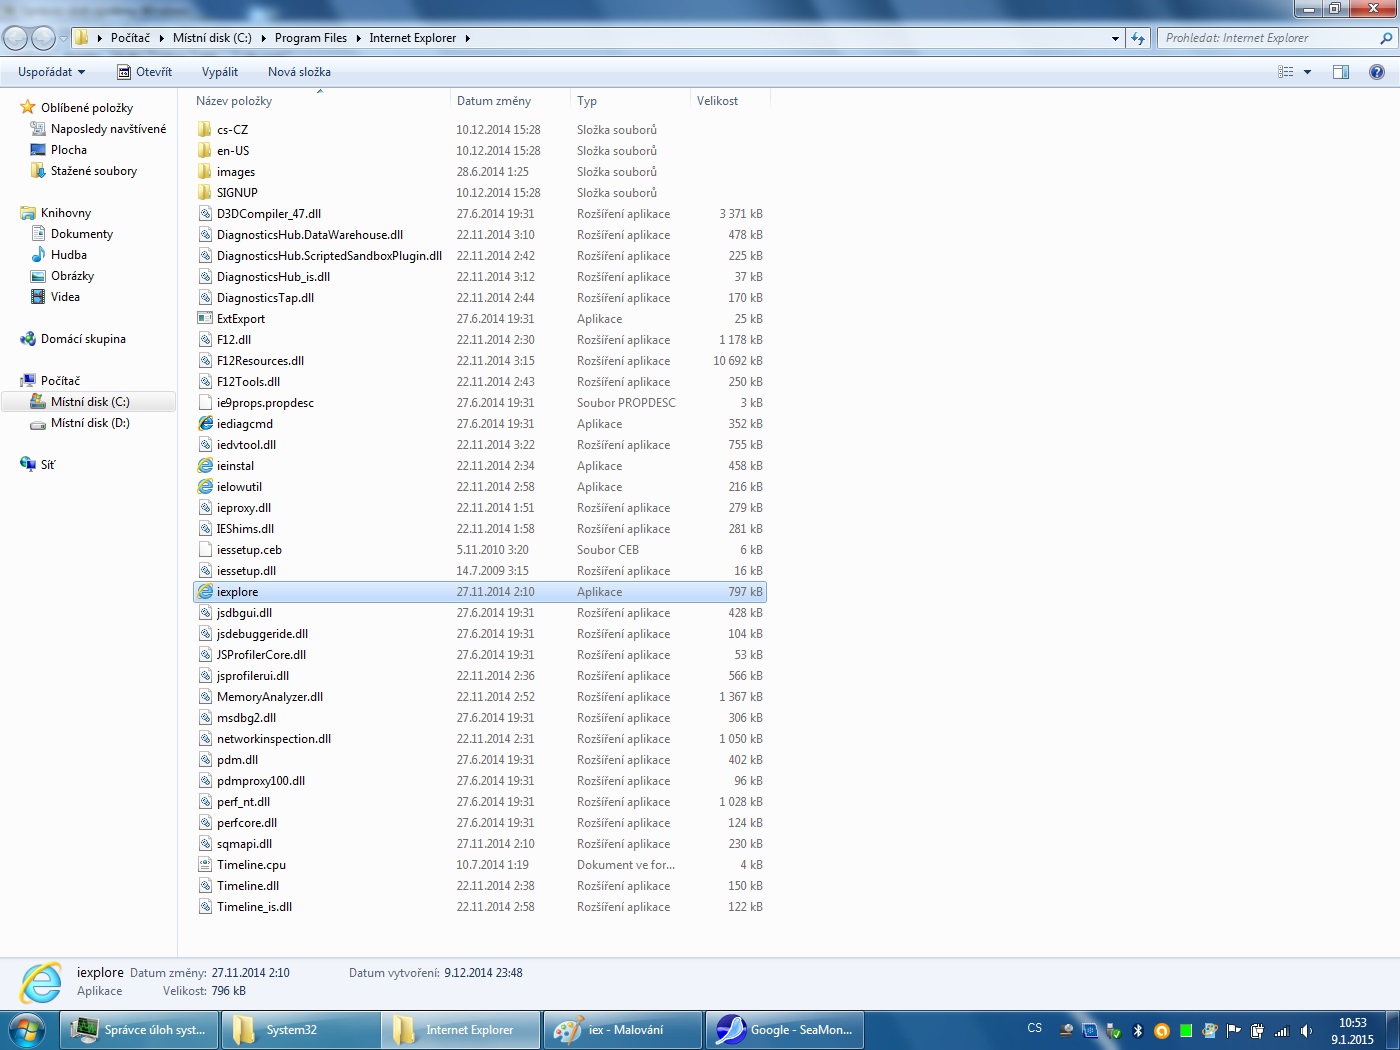Viewport: 1400px width, 1050px height.
Task: Click the en-US folder icon
Action: pos(205,151)
